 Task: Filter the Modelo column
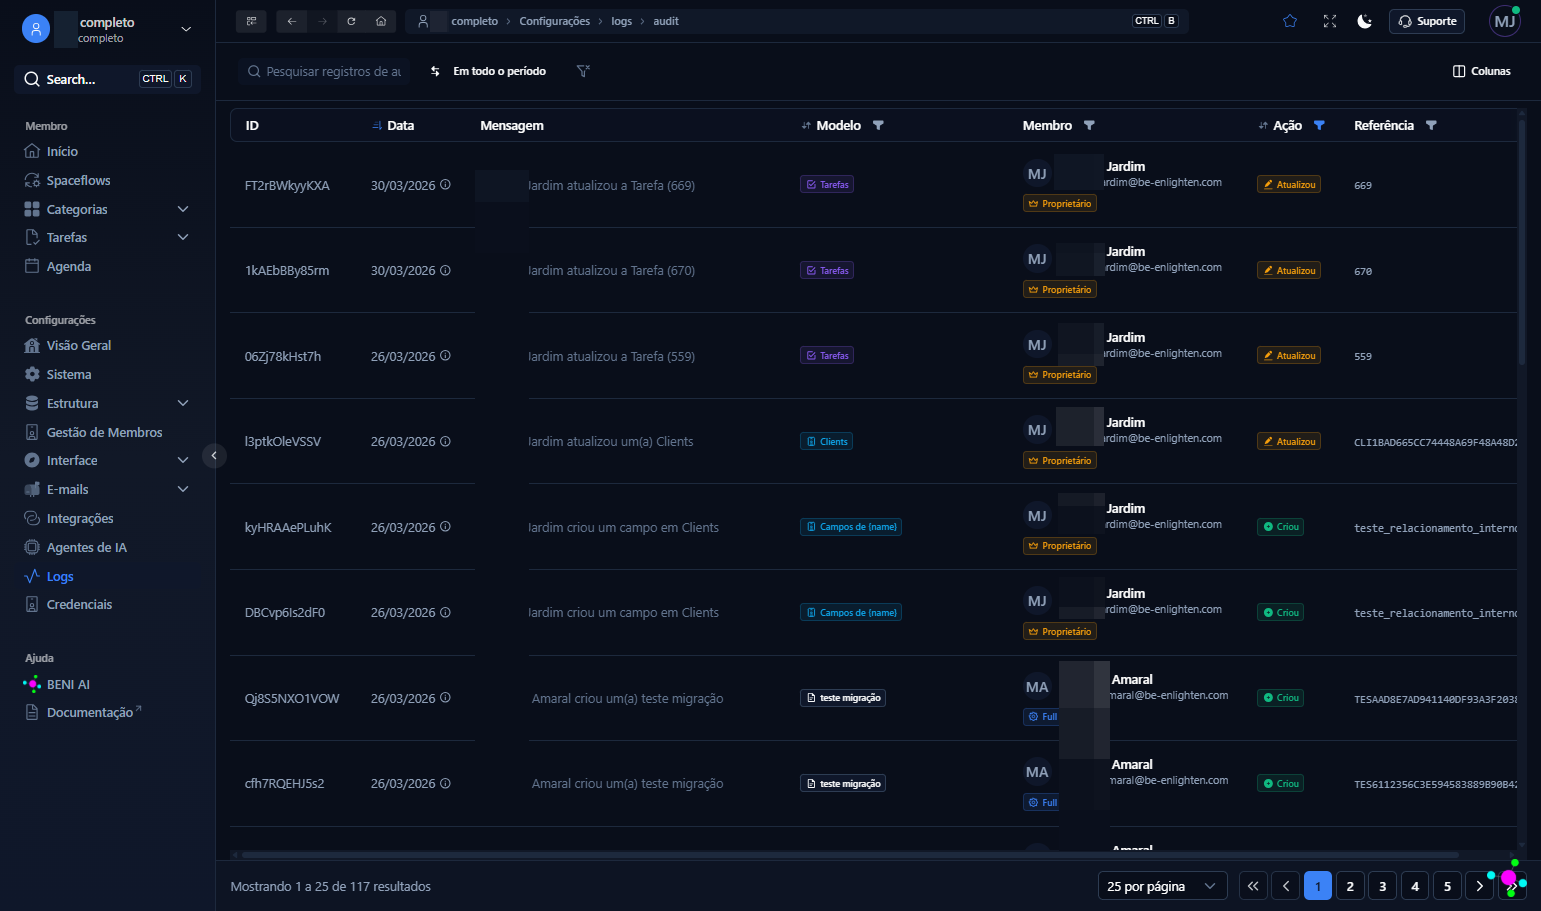click(878, 125)
